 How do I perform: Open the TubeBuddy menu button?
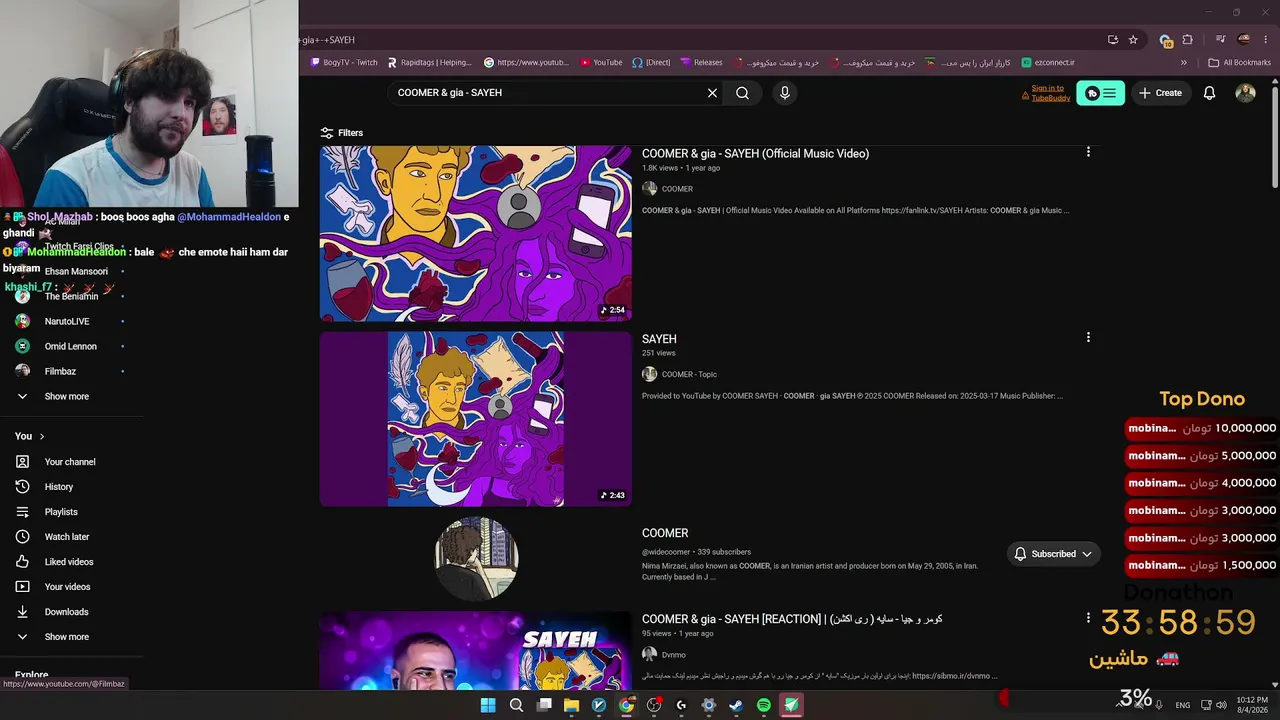coord(1100,93)
